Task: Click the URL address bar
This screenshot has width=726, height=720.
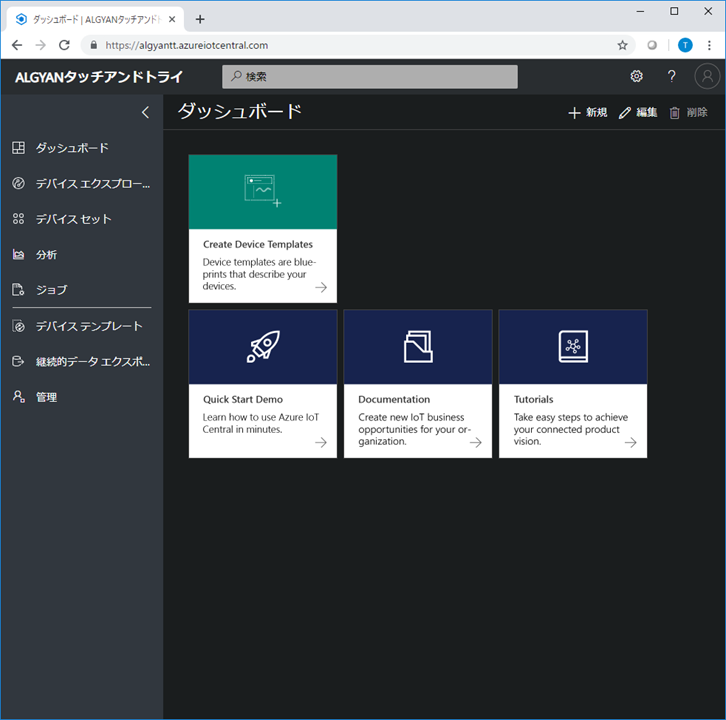Action: pyautogui.click(x=357, y=45)
